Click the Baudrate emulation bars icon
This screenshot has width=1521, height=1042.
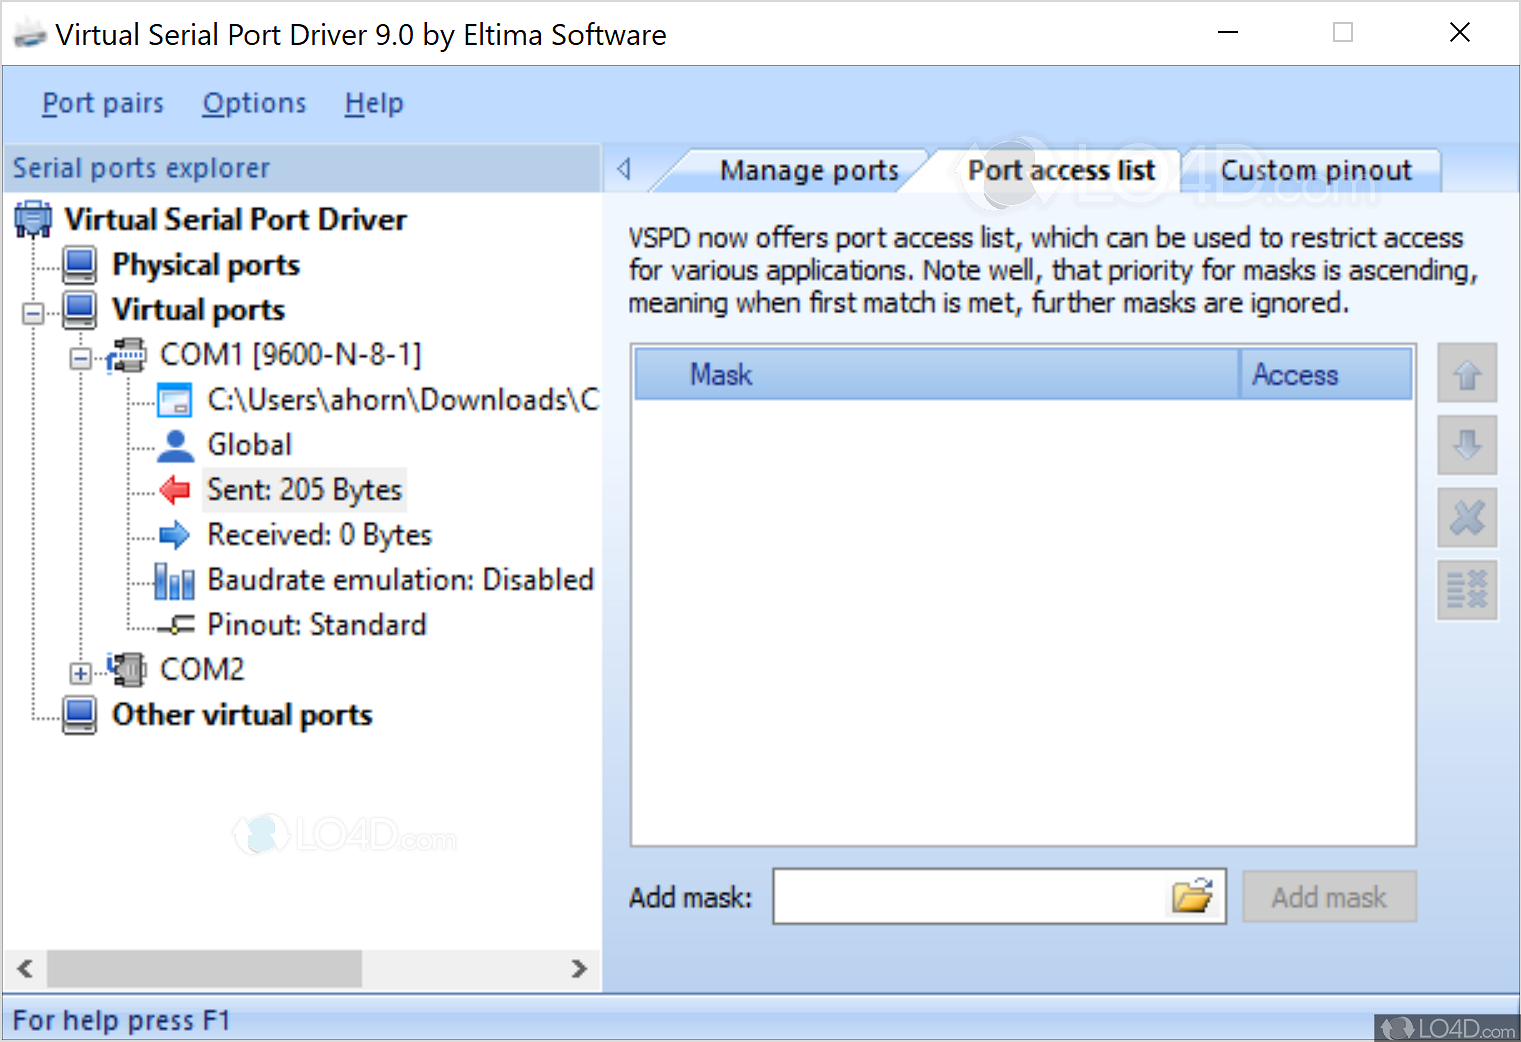coord(174,581)
